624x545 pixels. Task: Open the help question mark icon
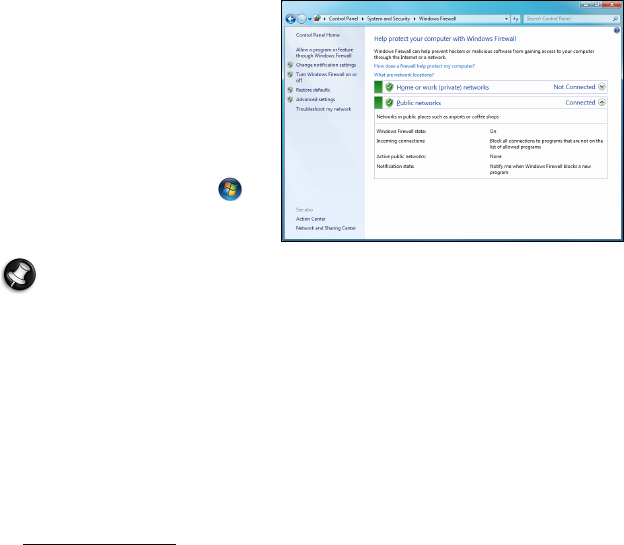[x=616, y=31]
